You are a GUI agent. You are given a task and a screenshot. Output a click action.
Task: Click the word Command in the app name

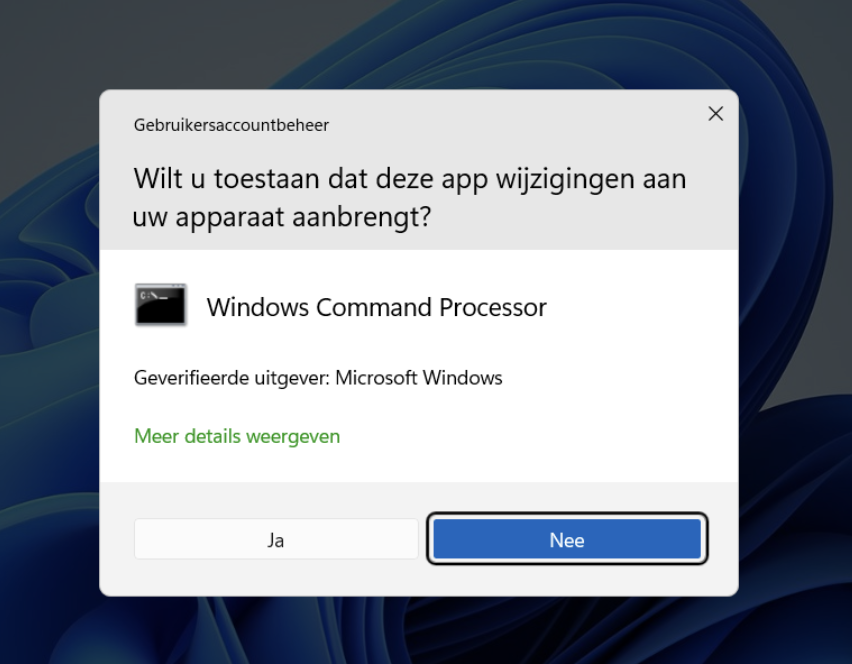[x=374, y=308]
